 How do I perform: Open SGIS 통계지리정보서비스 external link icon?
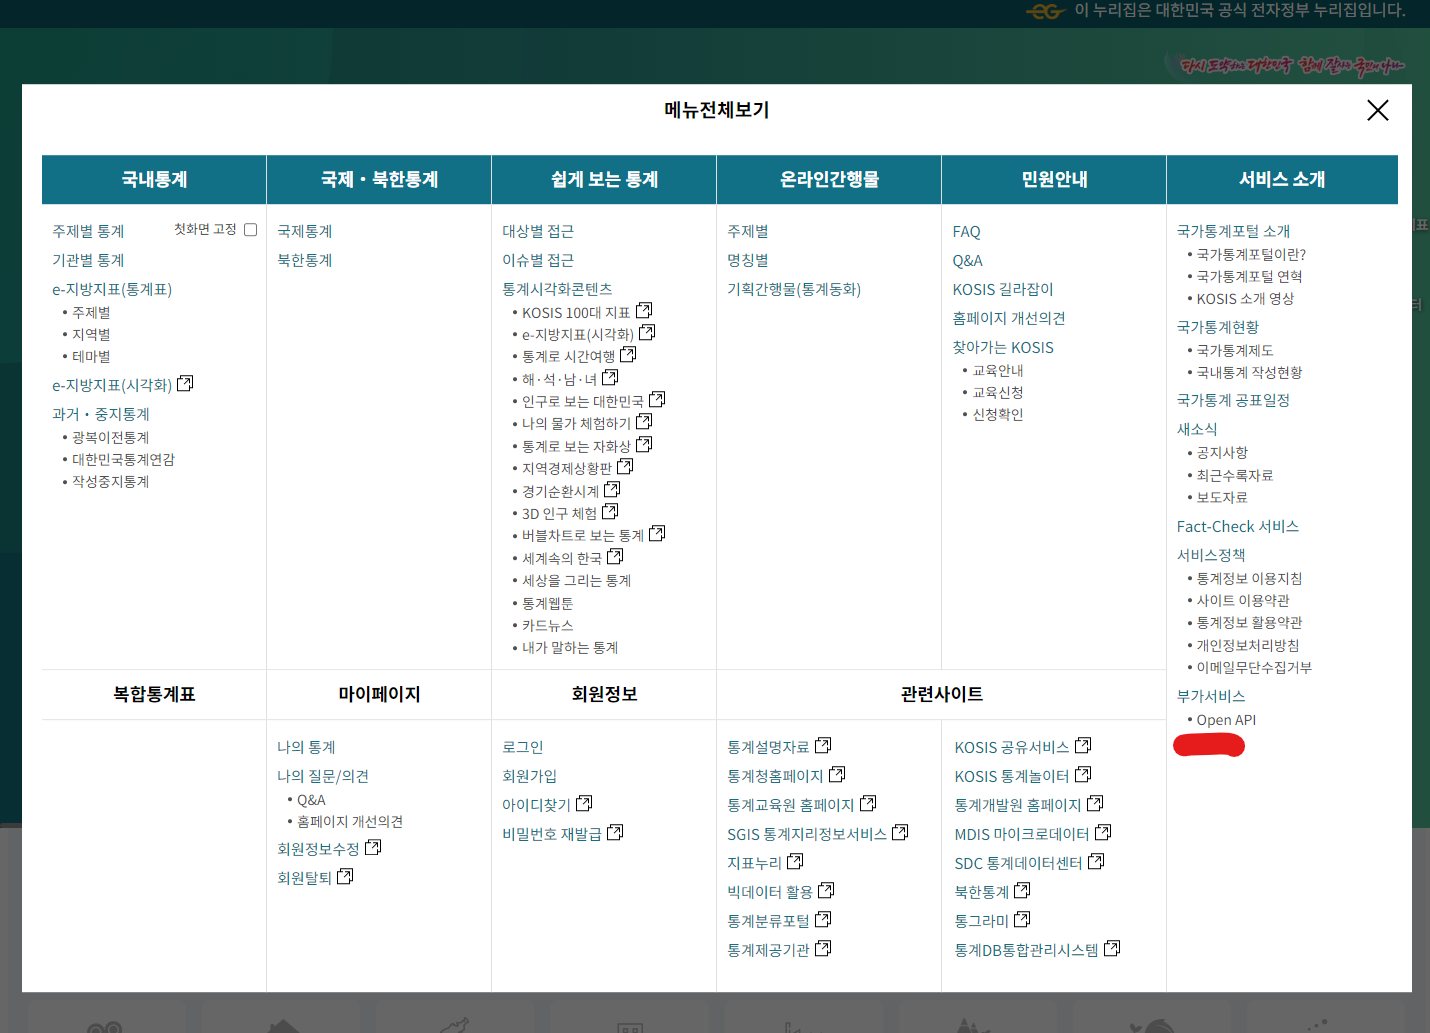900,830
